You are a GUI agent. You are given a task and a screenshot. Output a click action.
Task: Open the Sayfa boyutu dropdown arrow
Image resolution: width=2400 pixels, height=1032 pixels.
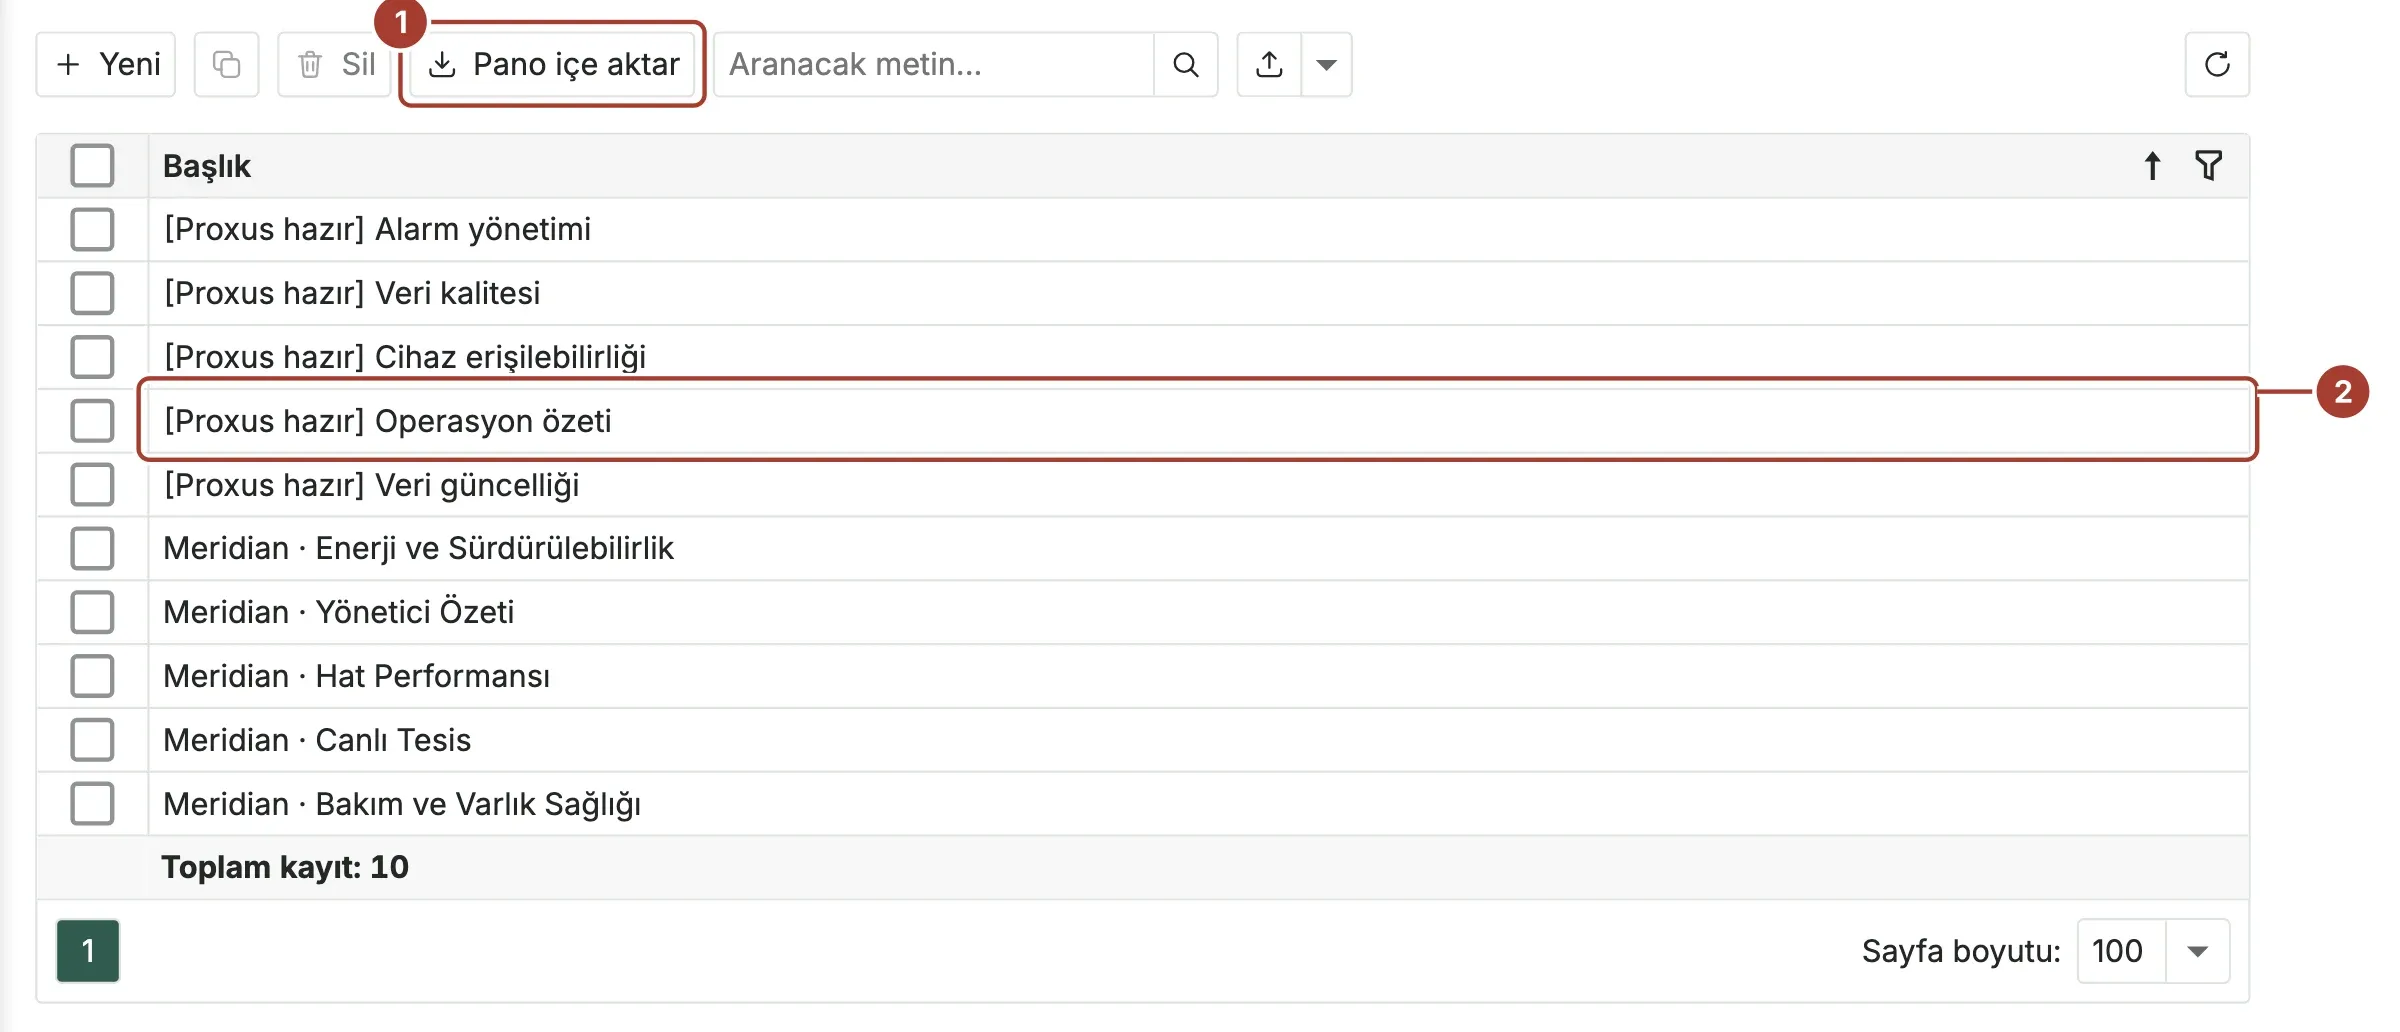point(2197,951)
